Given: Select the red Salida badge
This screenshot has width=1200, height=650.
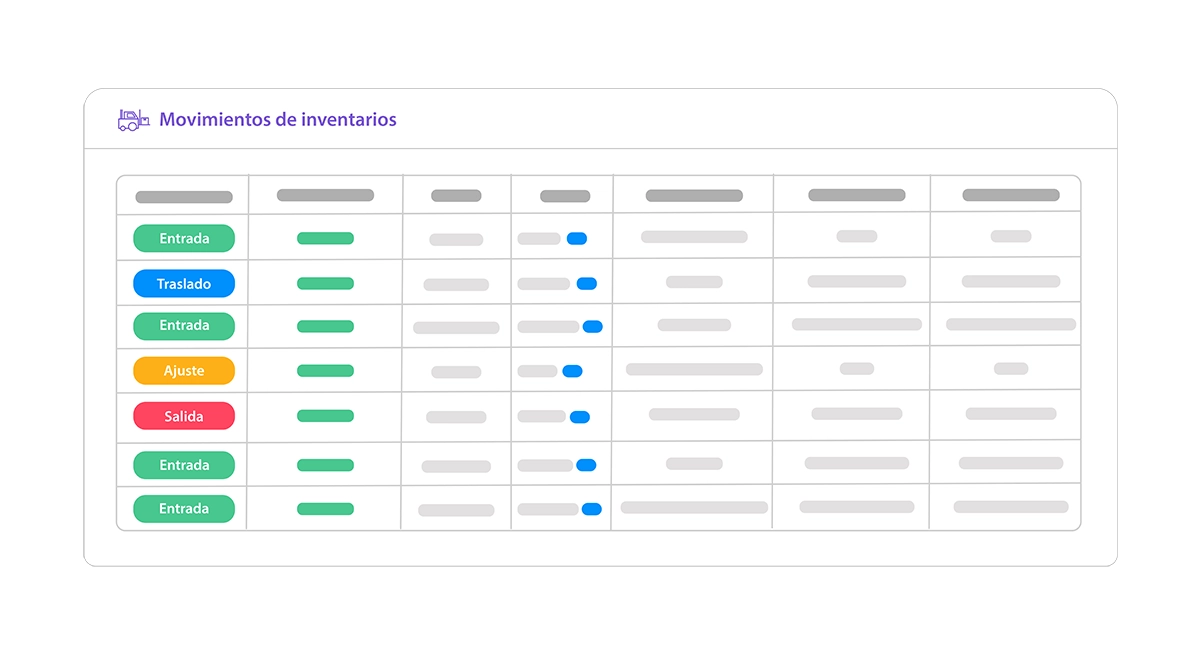Looking at the screenshot, I should pyautogui.click(x=184, y=416).
